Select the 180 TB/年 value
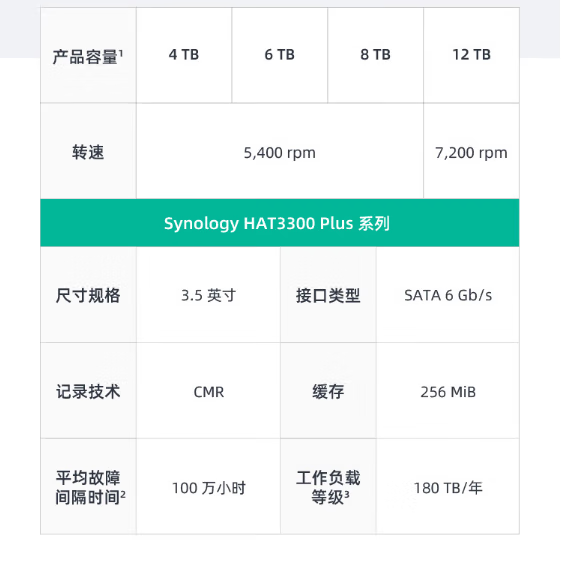The width and height of the screenshot is (561, 561). [448, 487]
